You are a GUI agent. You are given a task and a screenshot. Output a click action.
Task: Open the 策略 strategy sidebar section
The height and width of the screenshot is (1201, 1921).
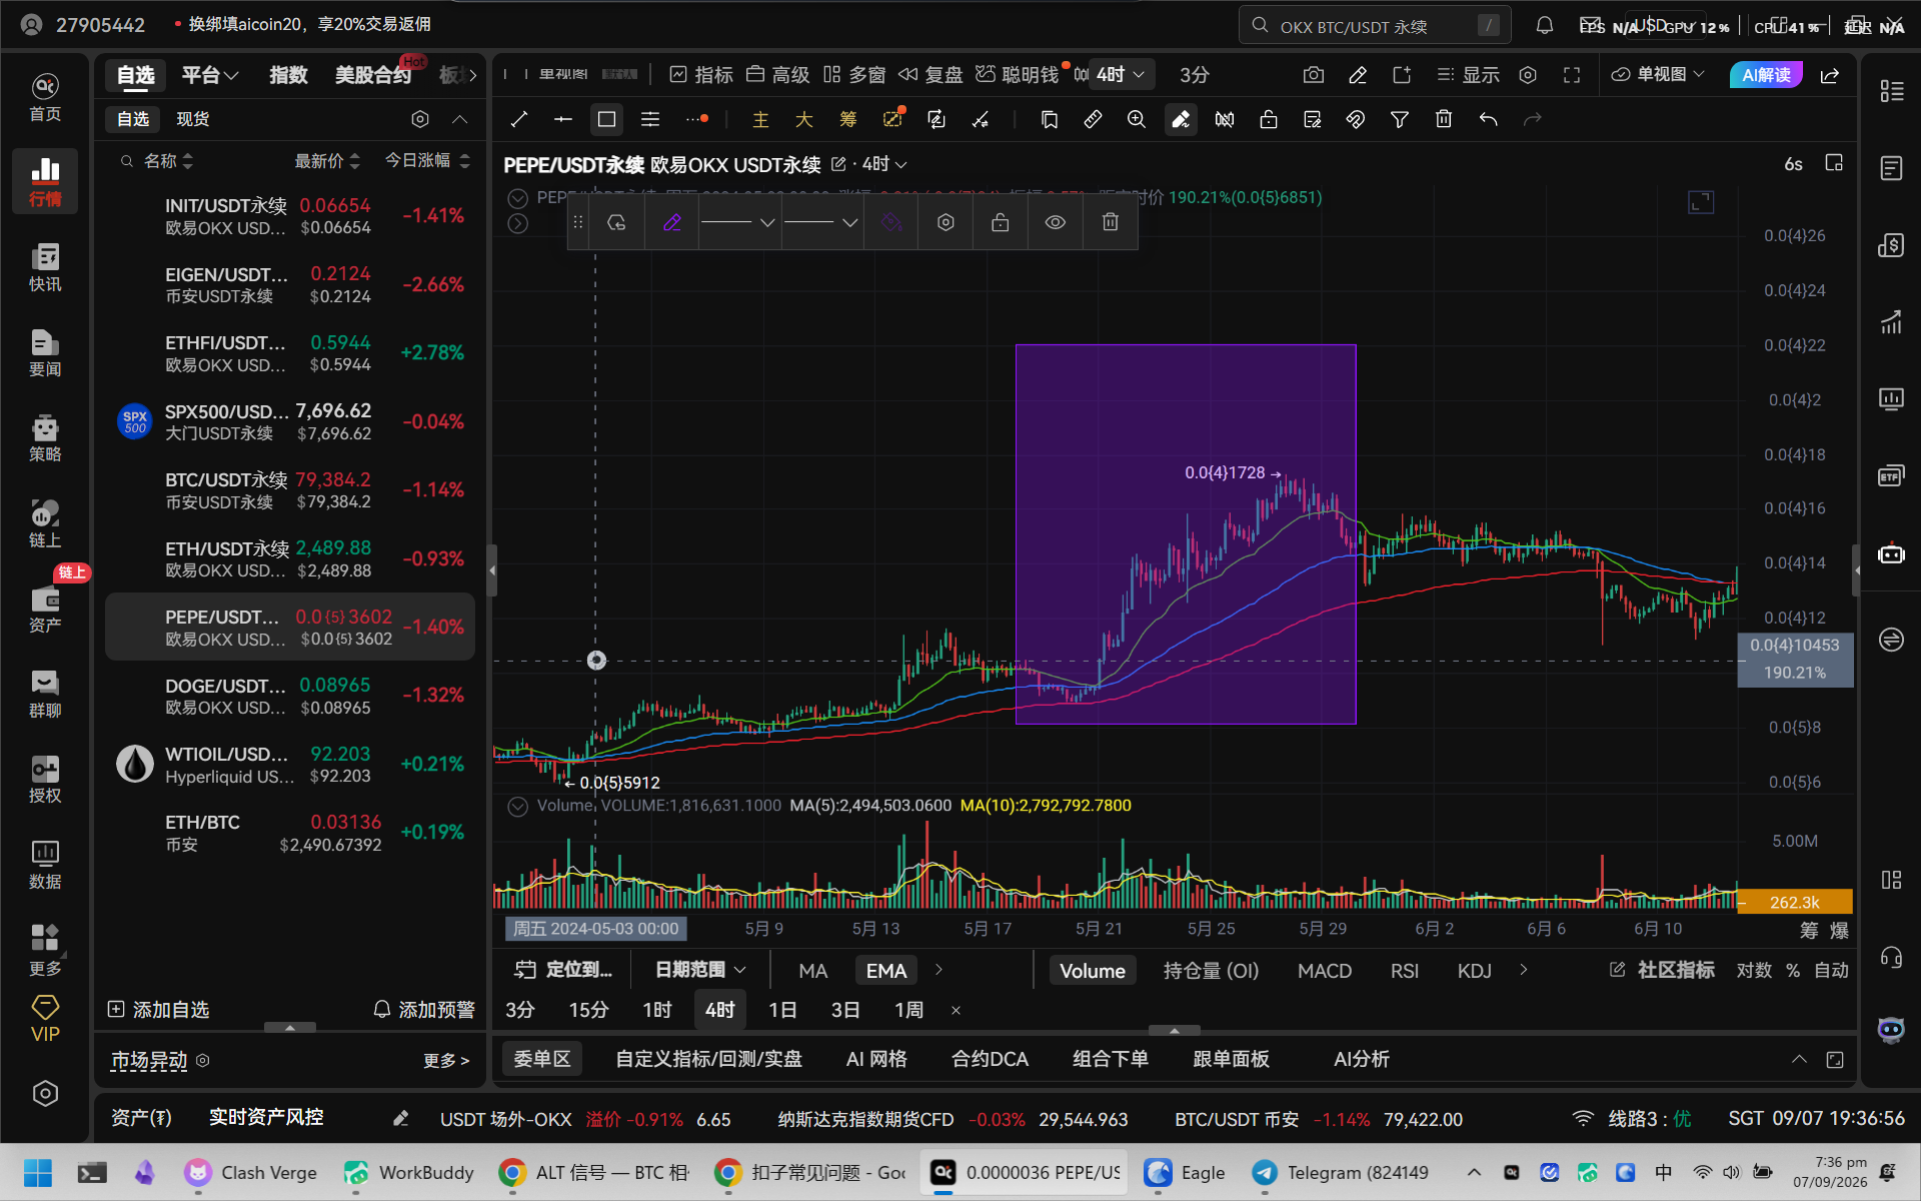(45, 438)
